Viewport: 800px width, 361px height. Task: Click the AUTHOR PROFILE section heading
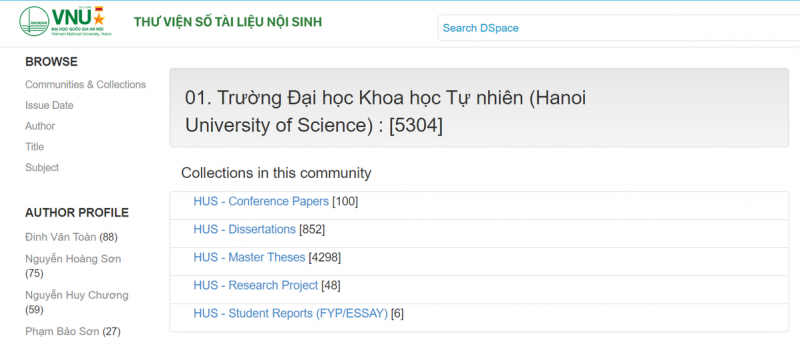tap(77, 213)
